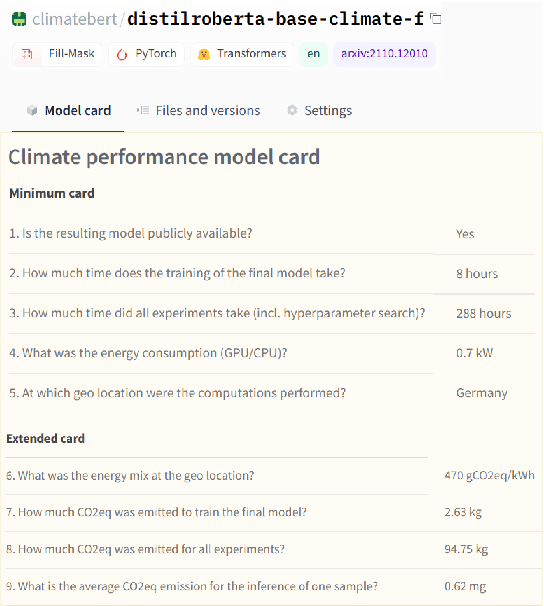The width and height of the screenshot is (544, 606).
Task: Select question 1 about public availability
Action: coord(131,233)
